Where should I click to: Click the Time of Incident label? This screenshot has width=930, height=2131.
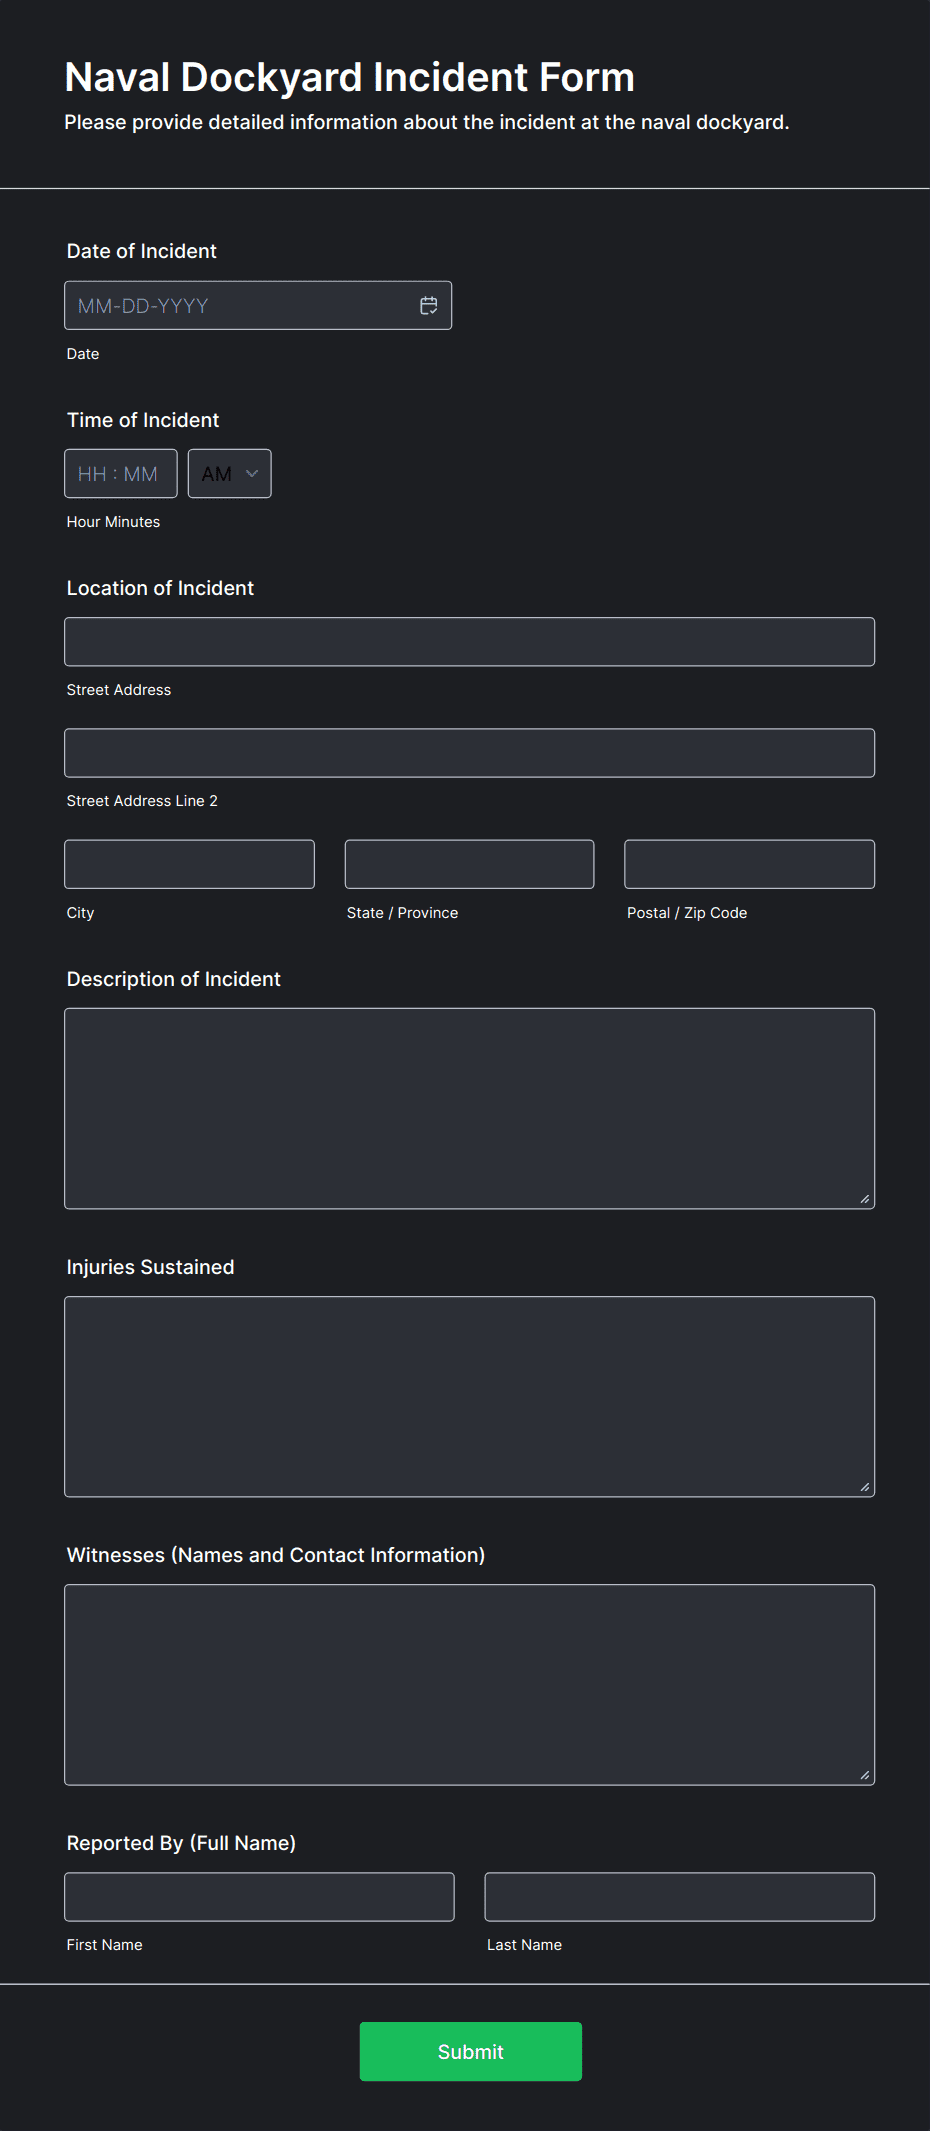[x=143, y=420]
